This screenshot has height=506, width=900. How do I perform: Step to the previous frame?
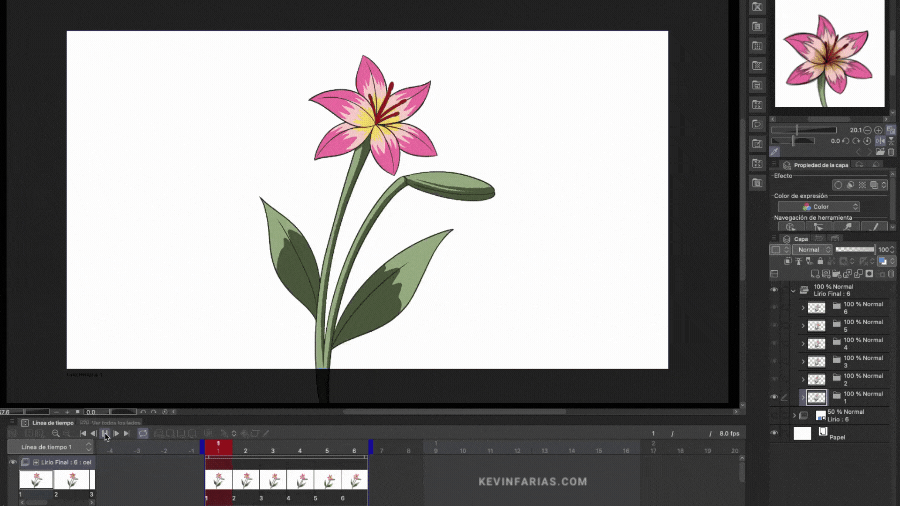94,433
